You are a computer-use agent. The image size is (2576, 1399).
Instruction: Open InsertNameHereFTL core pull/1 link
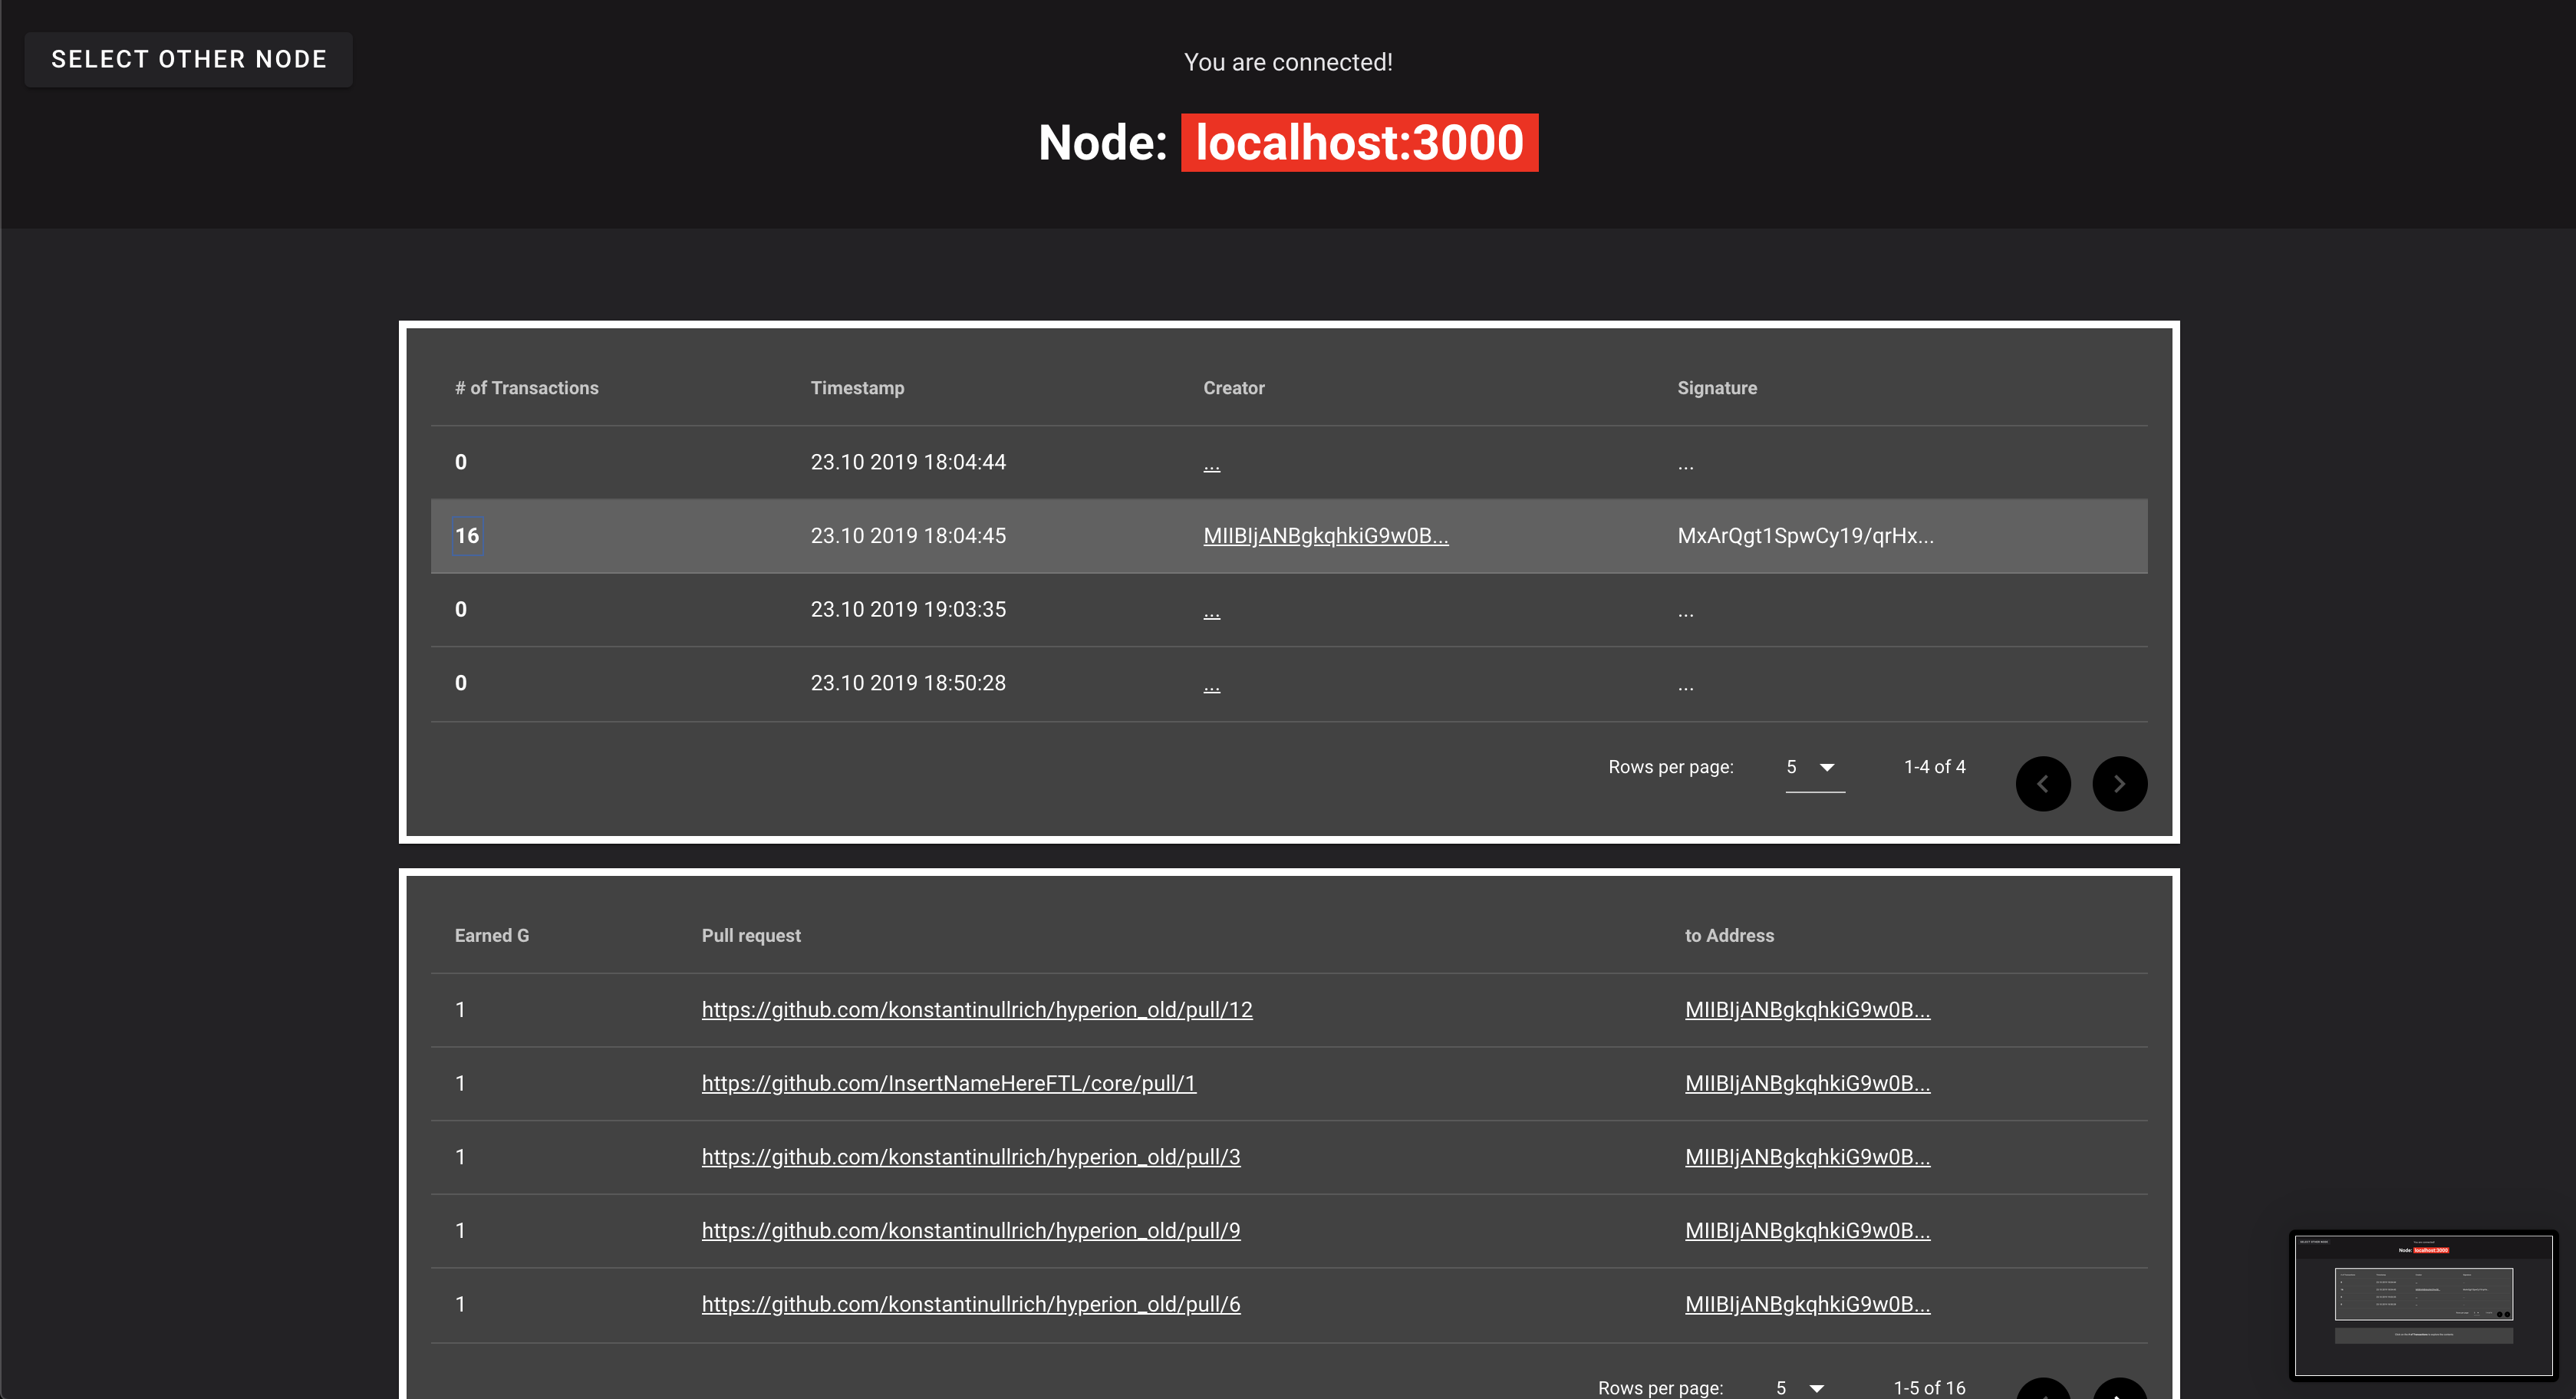pyautogui.click(x=948, y=1083)
